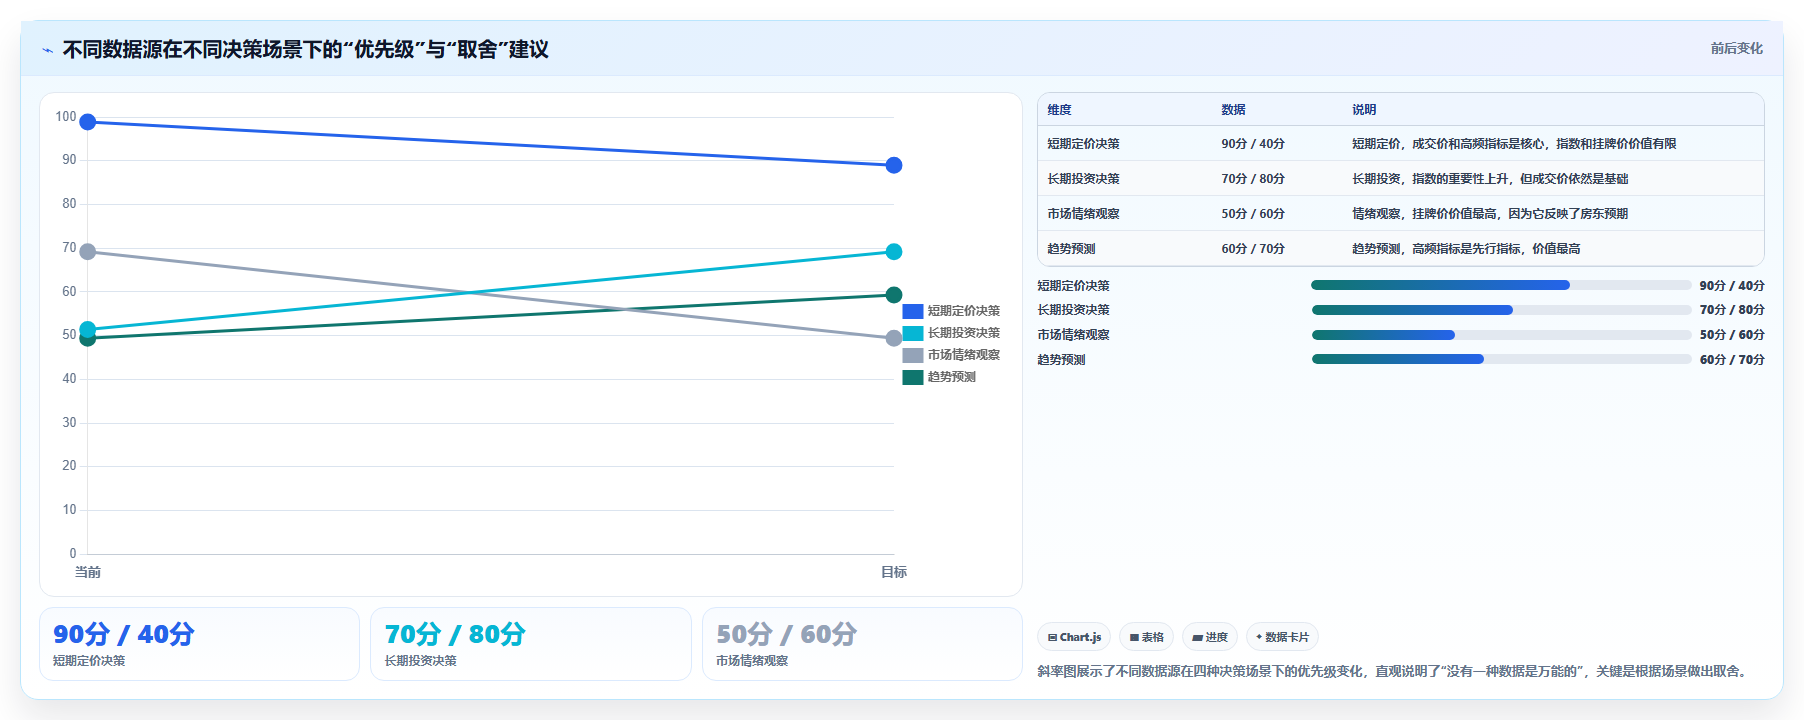Click the gray data point at 当前 near 70
This screenshot has height=720, width=1804.
click(88, 252)
